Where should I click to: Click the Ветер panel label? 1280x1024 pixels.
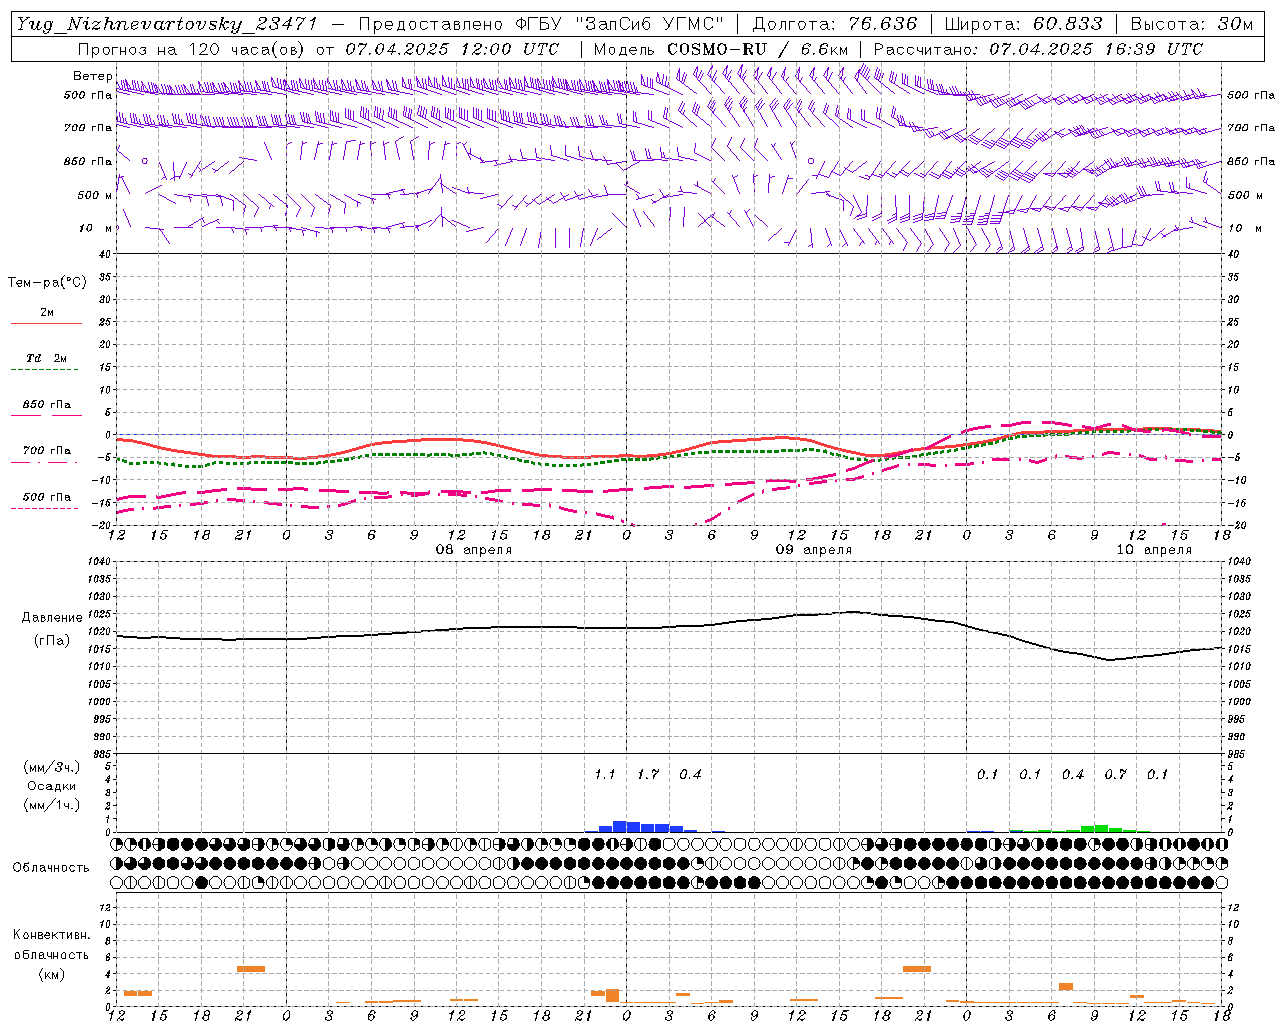pyautogui.click(x=92, y=76)
